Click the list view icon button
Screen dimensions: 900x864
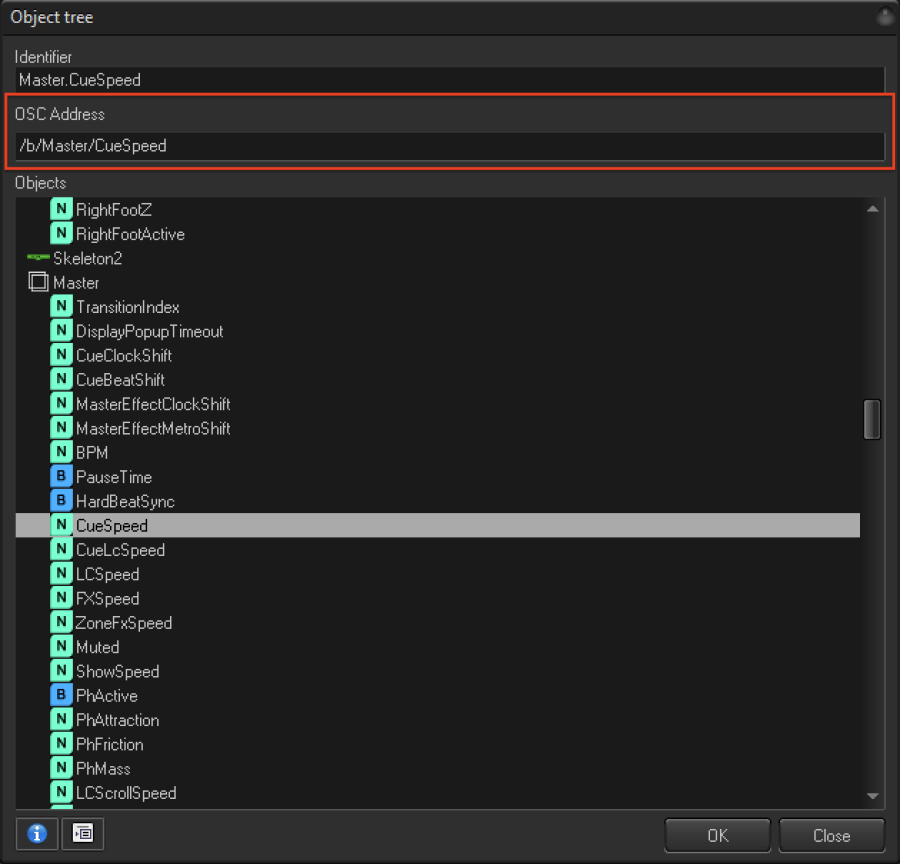pyautogui.click(x=83, y=834)
